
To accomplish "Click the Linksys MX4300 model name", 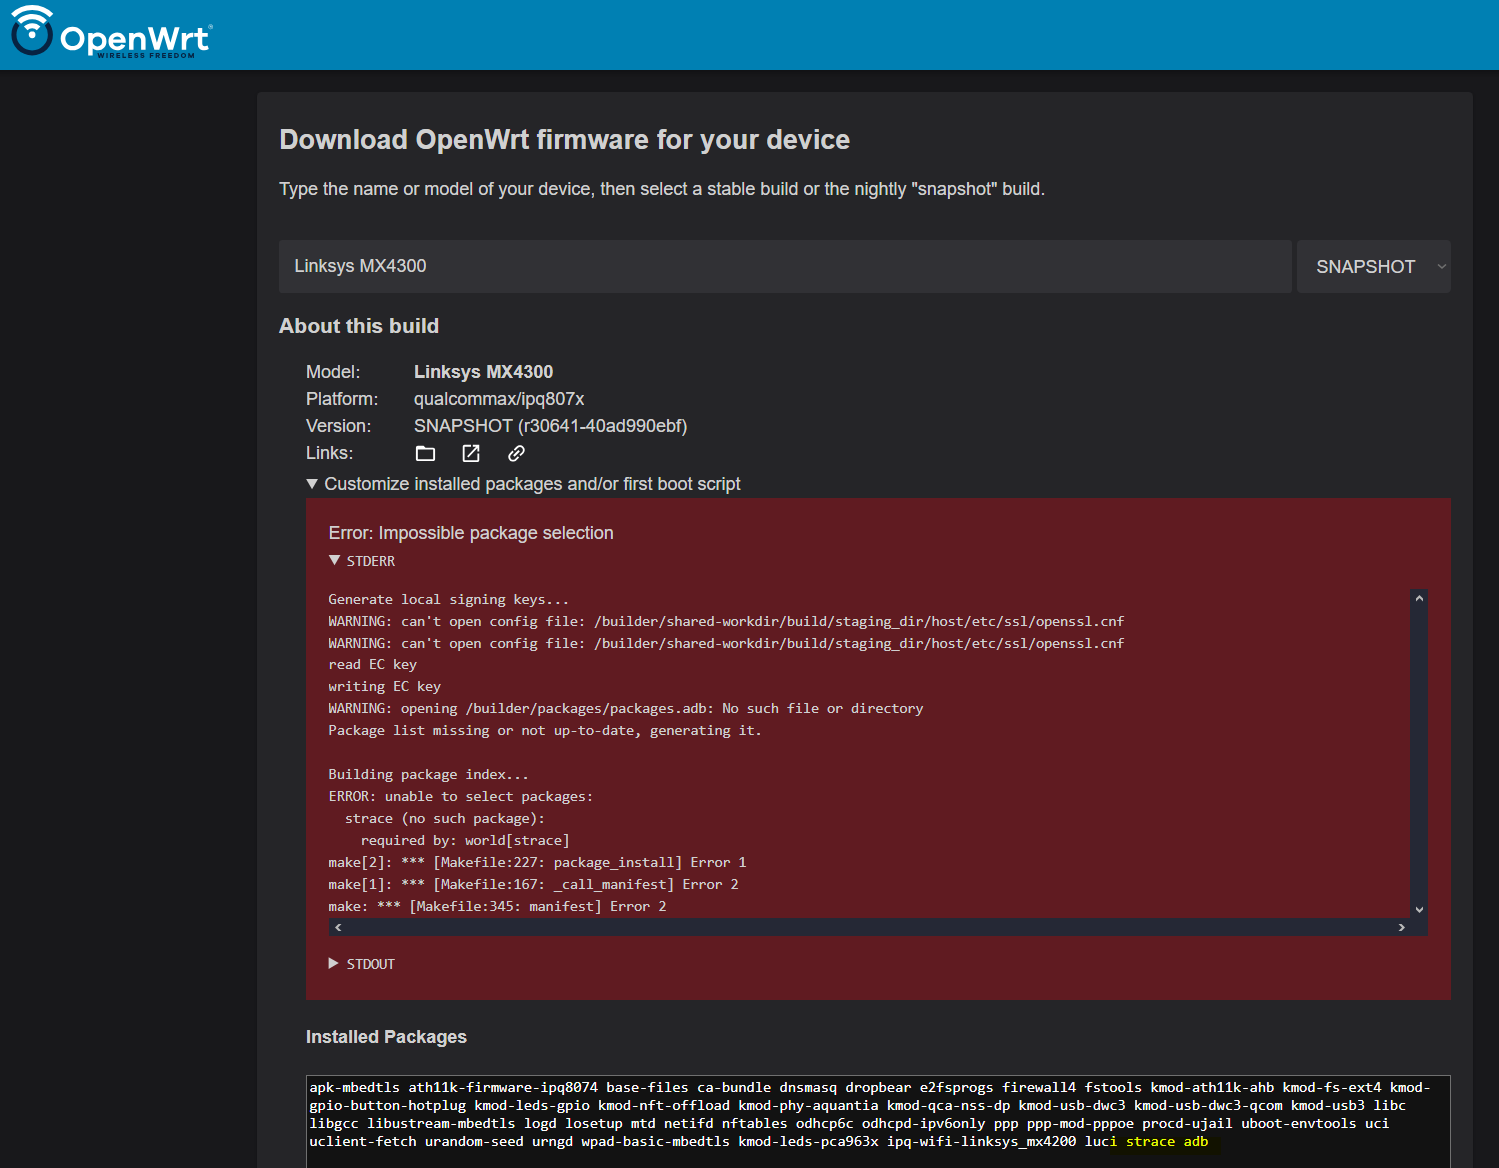I will click(483, 372).
